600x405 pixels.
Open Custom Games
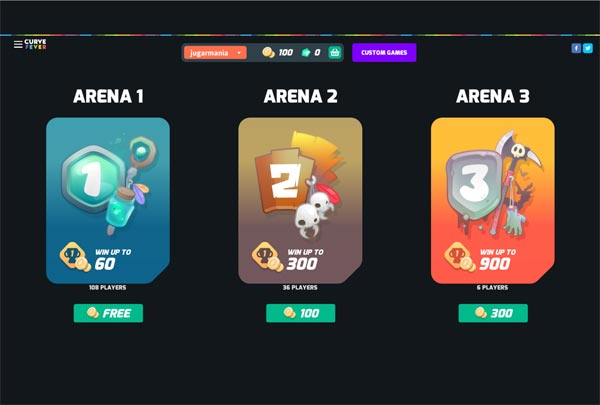coord(384,52)
